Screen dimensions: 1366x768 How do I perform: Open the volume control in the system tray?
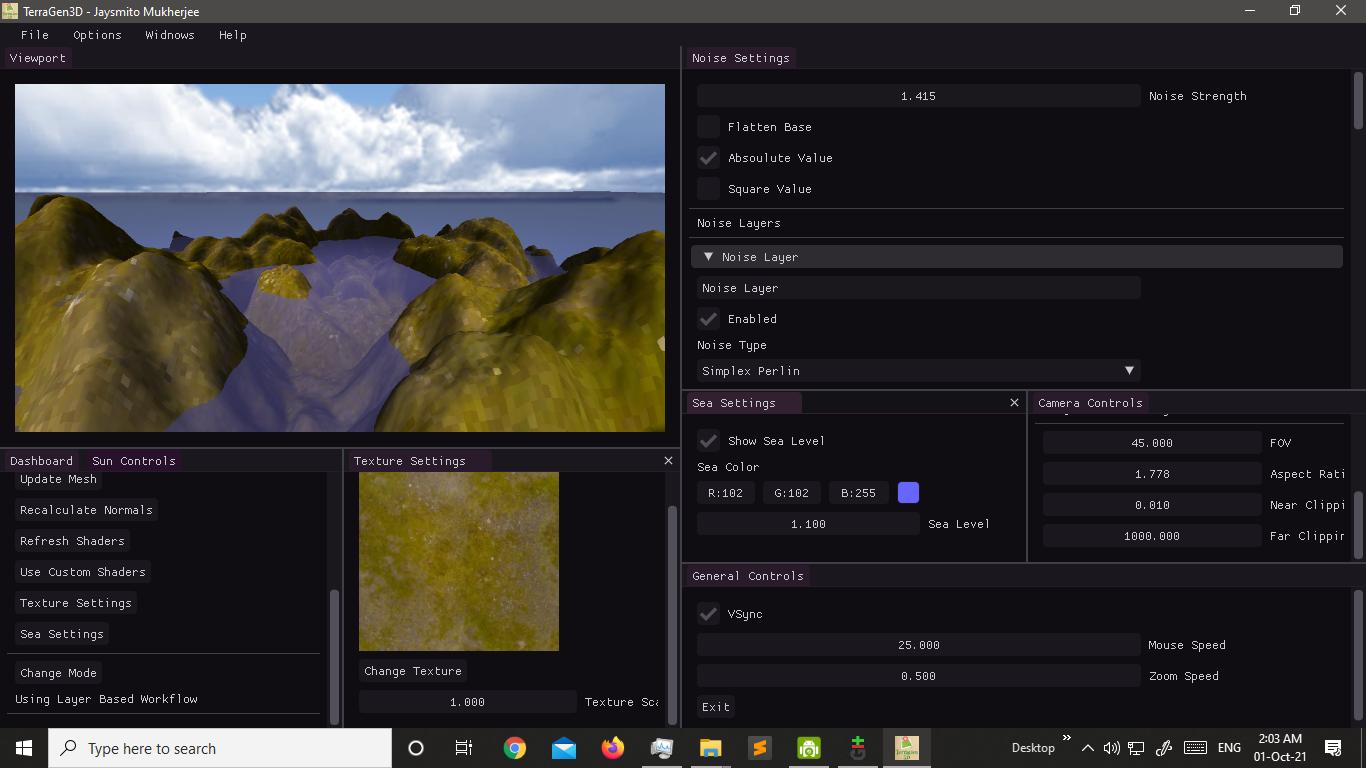(x=1111, y=747)
